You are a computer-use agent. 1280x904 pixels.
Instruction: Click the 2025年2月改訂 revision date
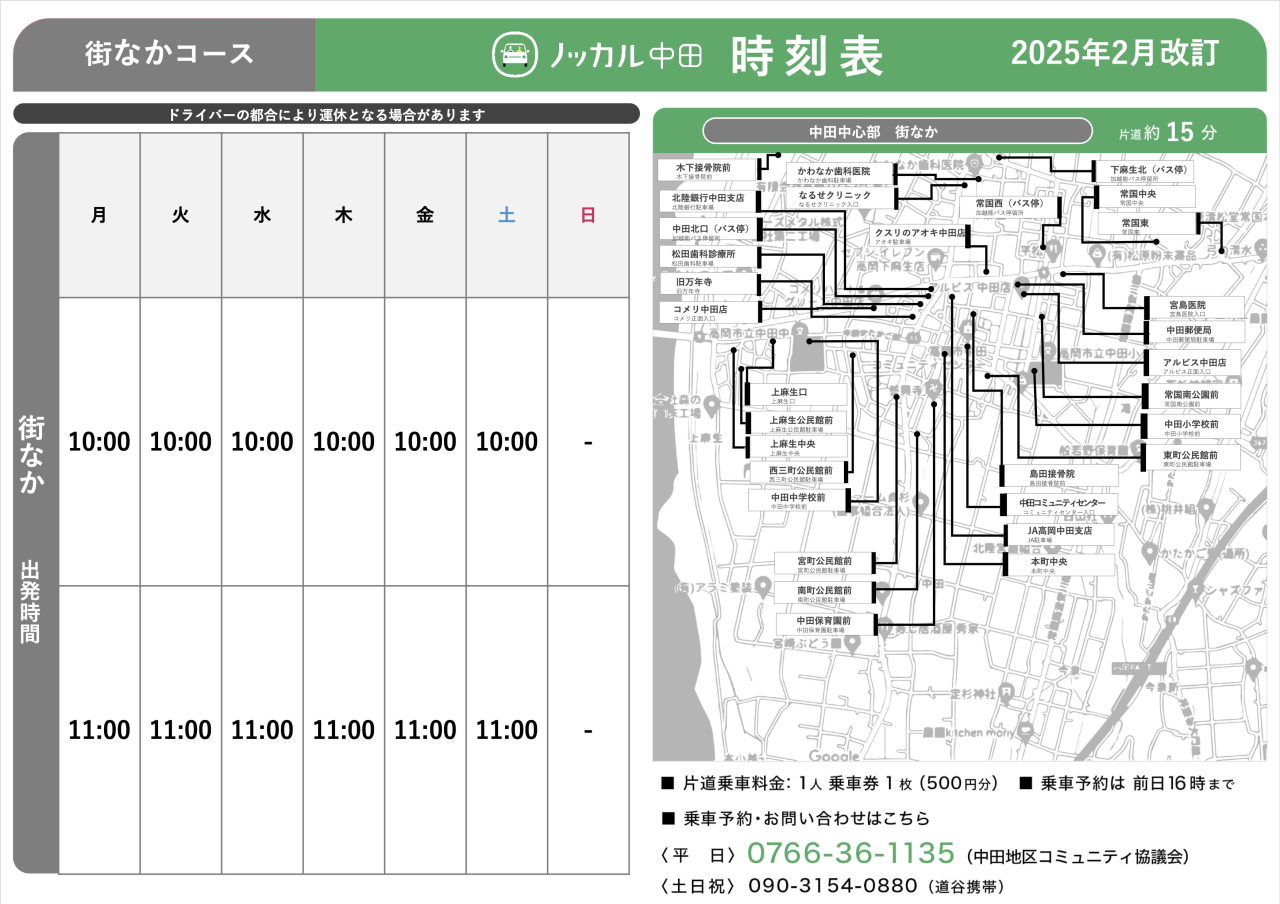[1115, 53]
